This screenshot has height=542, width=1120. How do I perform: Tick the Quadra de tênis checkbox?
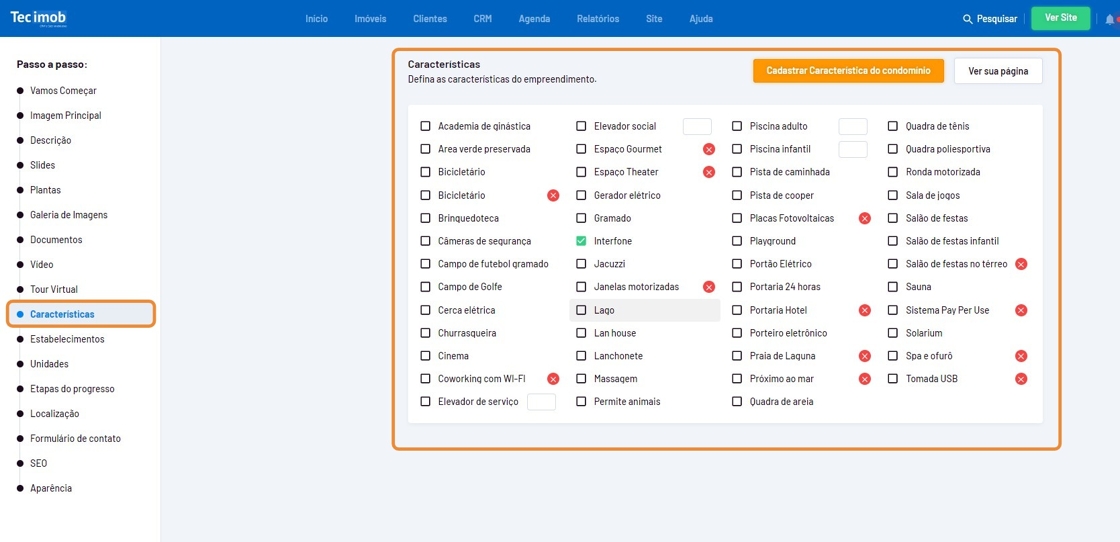[x=893, y=126]
